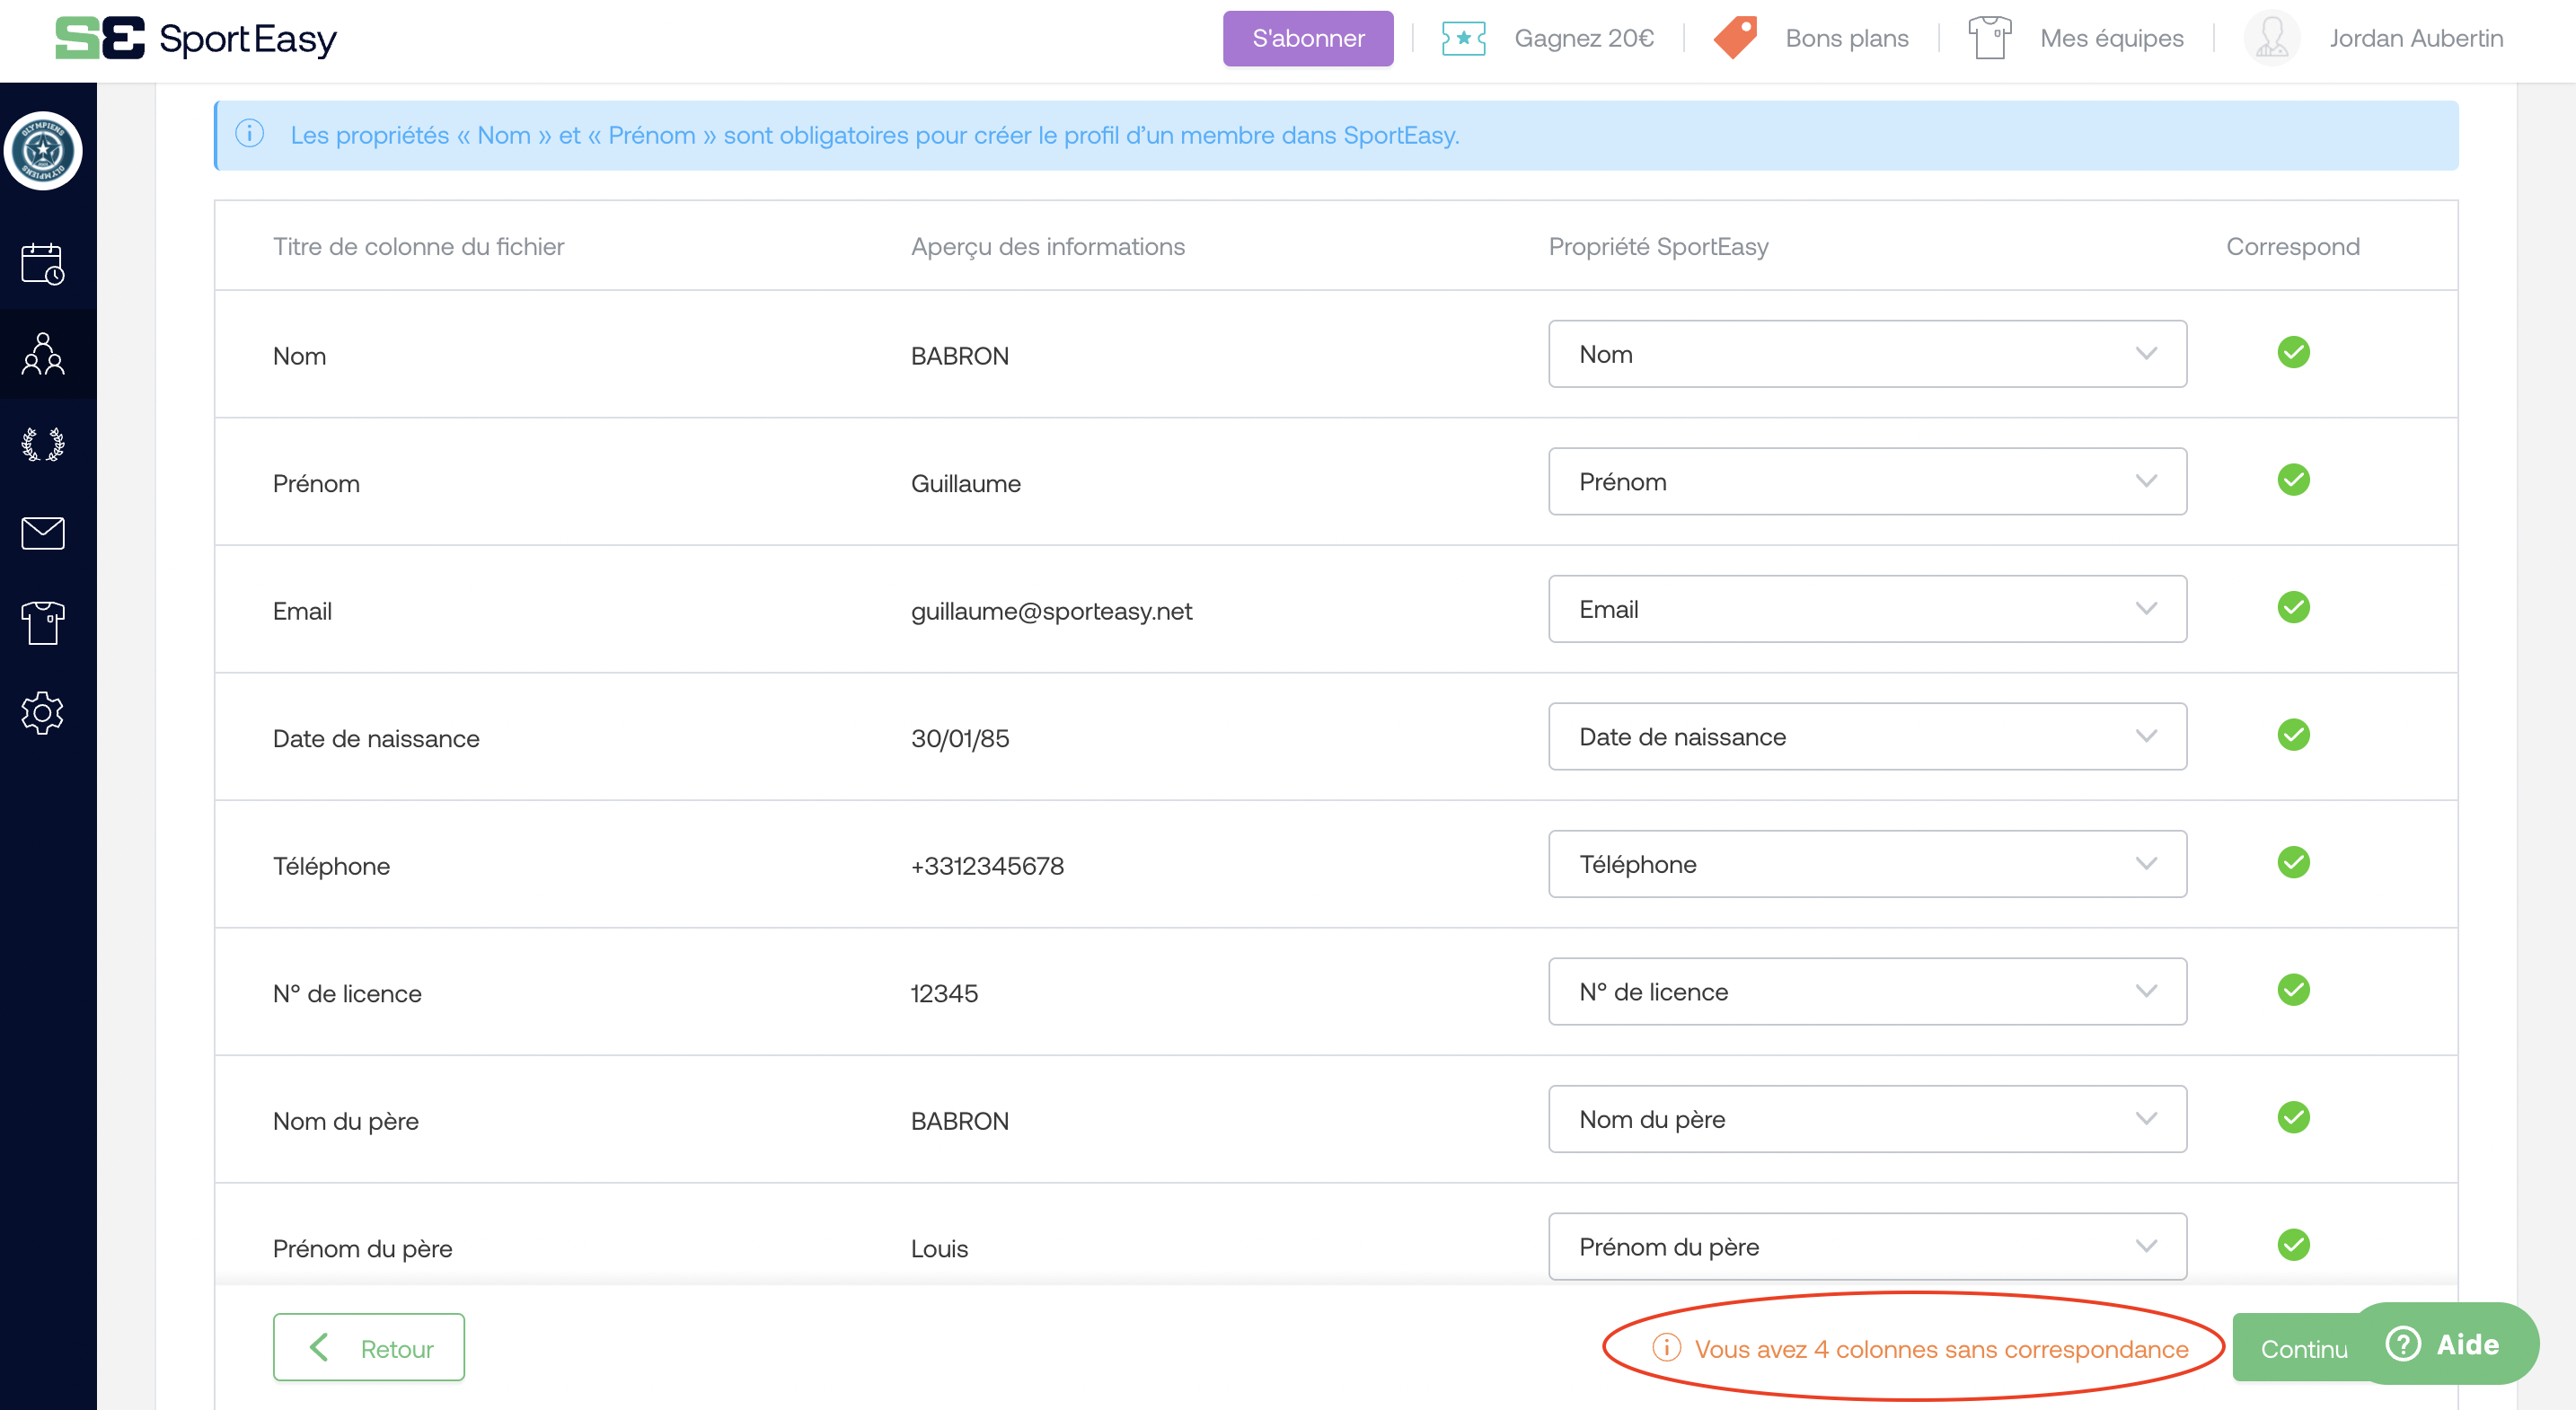Open the messages envelope sidebar icon
This screenshot has height=1410, width=2576.
[43, 533]
